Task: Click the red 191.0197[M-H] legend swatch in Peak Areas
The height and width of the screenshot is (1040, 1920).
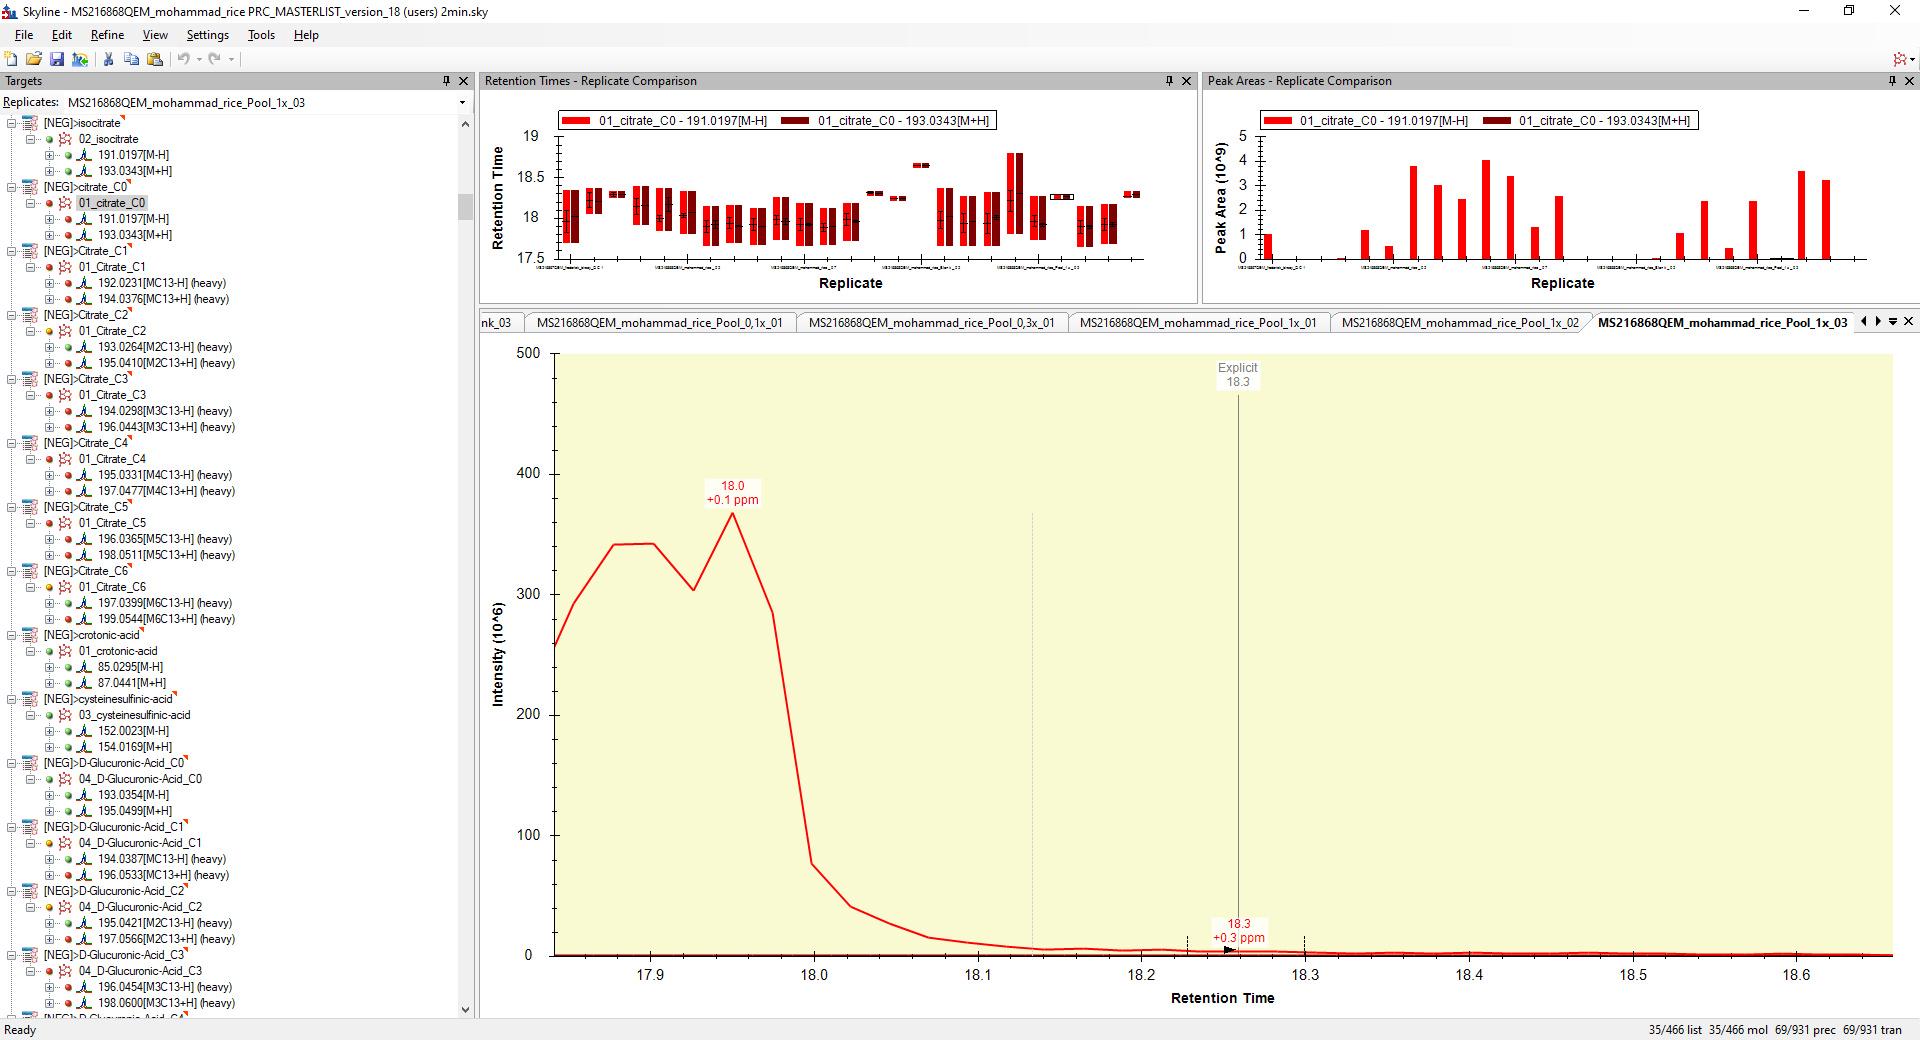Action: point(1277,121)
